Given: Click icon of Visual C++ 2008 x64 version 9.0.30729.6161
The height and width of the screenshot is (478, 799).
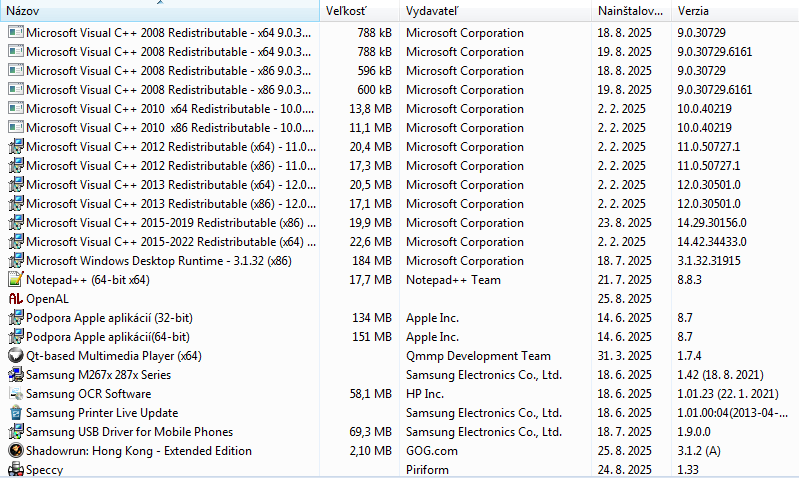Looking at the screenshot, I should (16, 51).
